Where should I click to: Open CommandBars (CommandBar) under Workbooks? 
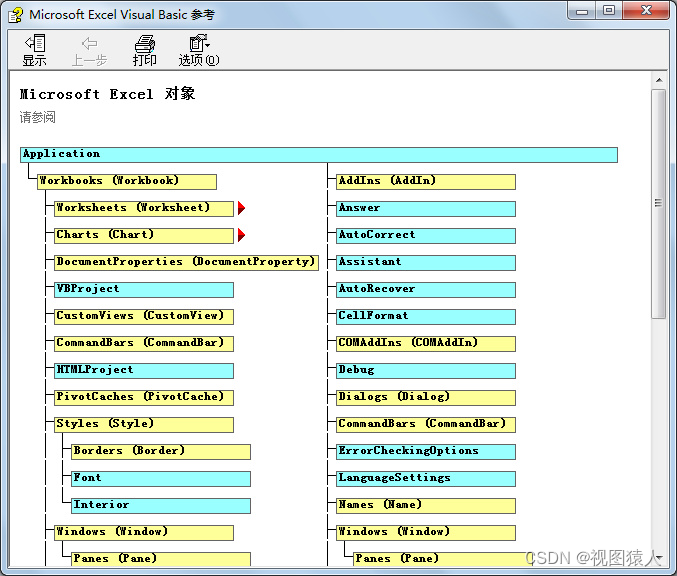click(144, 344)
